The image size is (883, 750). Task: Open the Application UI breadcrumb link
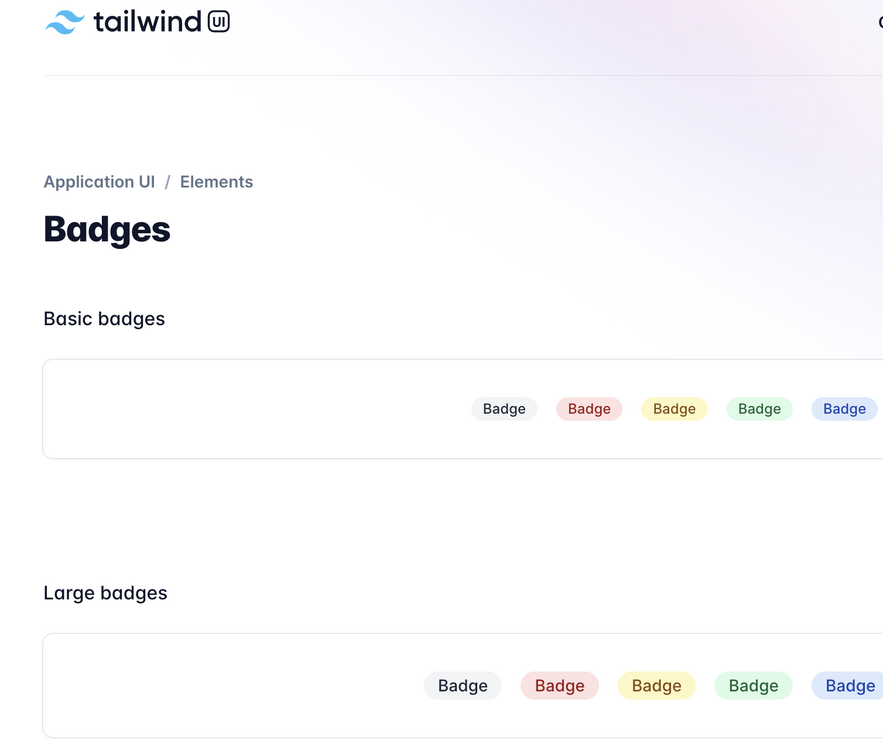point(99,182)
